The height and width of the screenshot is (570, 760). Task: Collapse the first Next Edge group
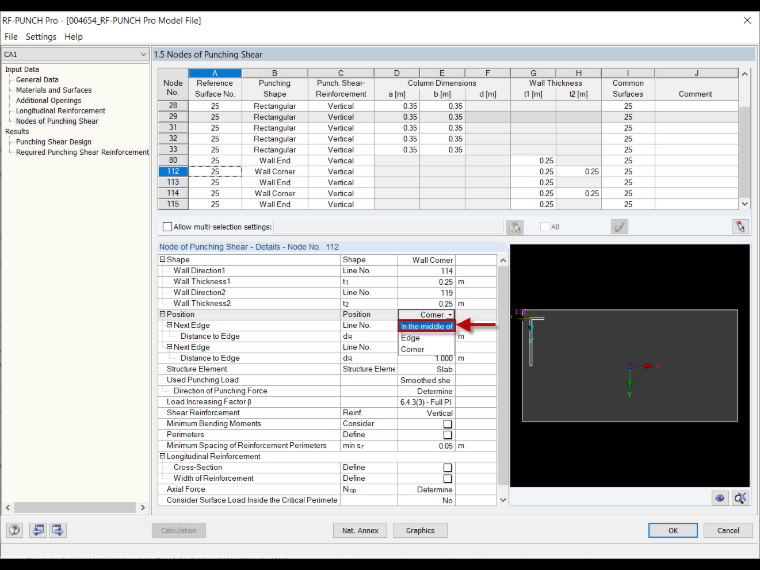click(170, 325)
